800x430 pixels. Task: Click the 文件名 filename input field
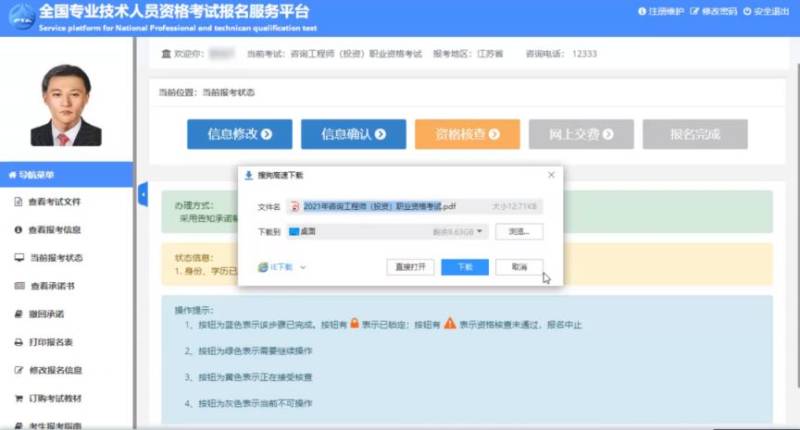(x=400, y=206)
